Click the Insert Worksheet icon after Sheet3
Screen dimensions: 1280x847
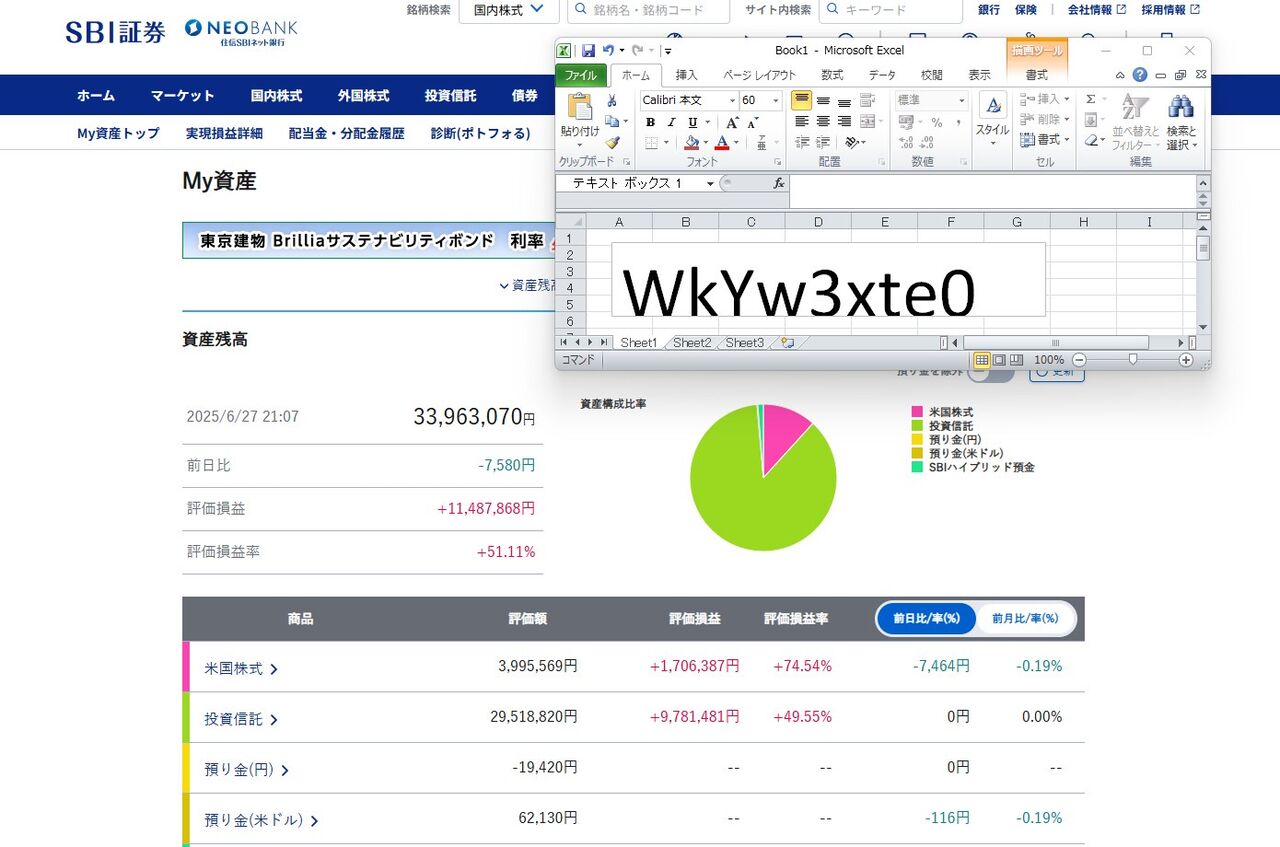click(787, 343)
